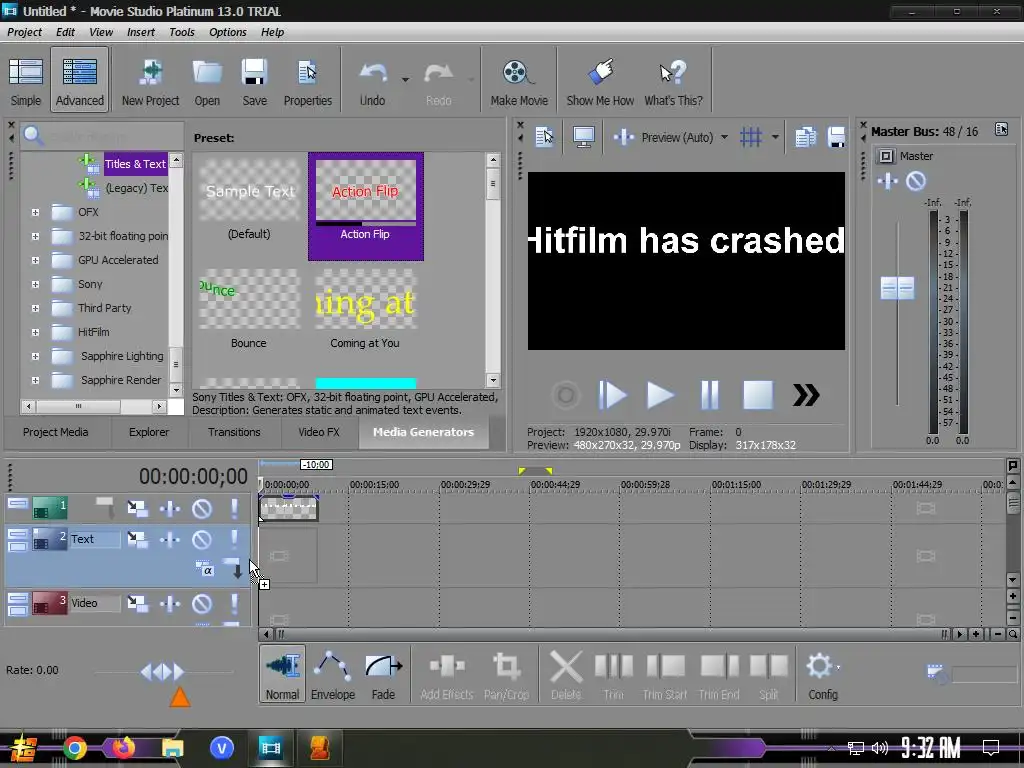Click the playback rate slider
The height and width of the screenshot is (768, 1024).
(x=162, y=671)
